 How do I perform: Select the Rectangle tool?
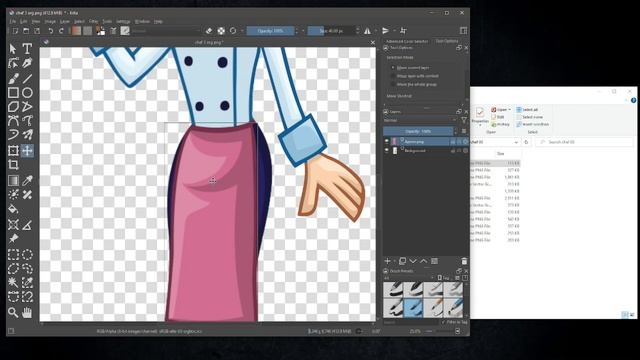(13, 93)
